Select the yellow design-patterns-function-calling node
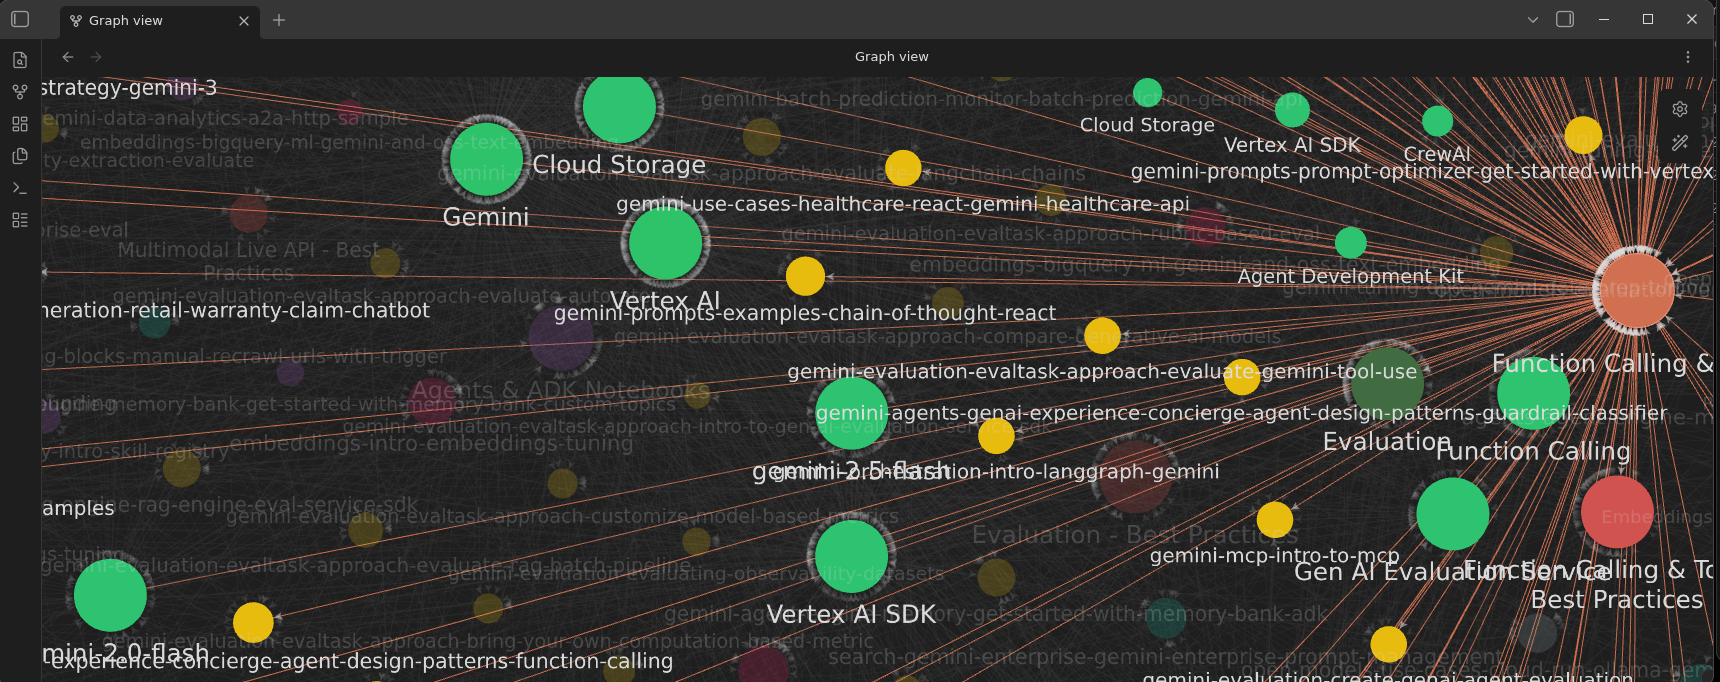Image resolution: width=1720 pixels, height=682 pixels. [x=253, y=622]
